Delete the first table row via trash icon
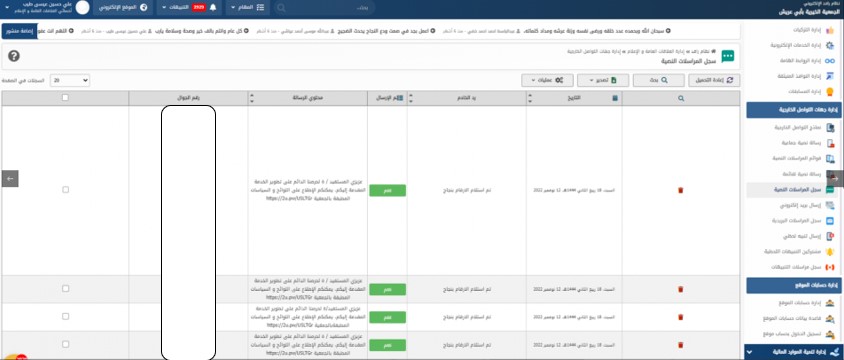Image resolution: width=844 pixels, height=360 pixels. (680, 190)
